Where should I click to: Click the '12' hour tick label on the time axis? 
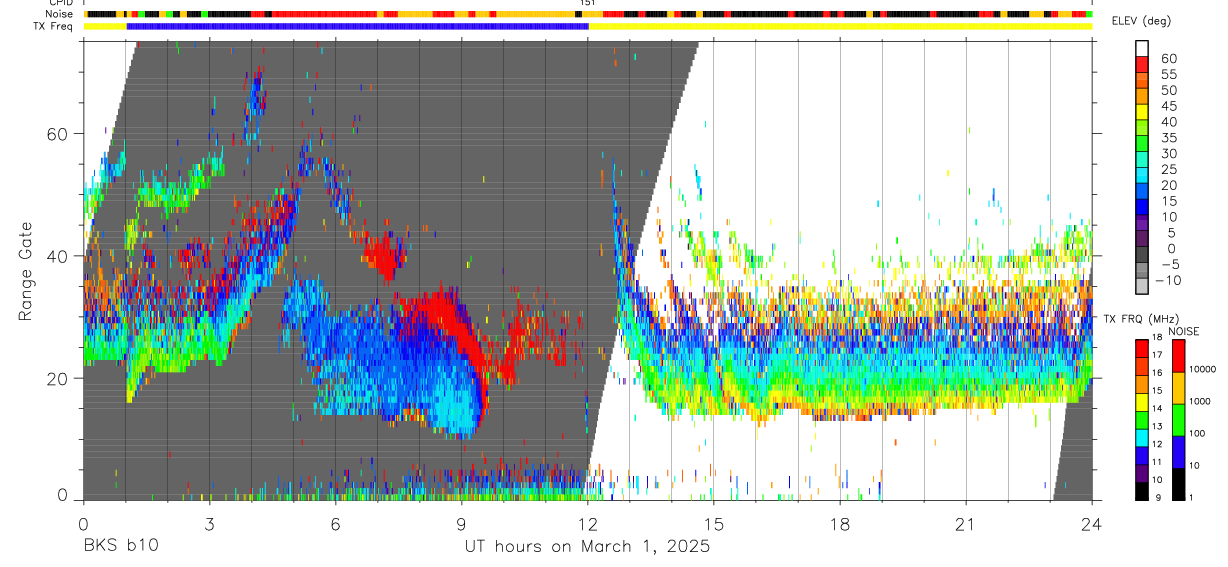[588, 524]
